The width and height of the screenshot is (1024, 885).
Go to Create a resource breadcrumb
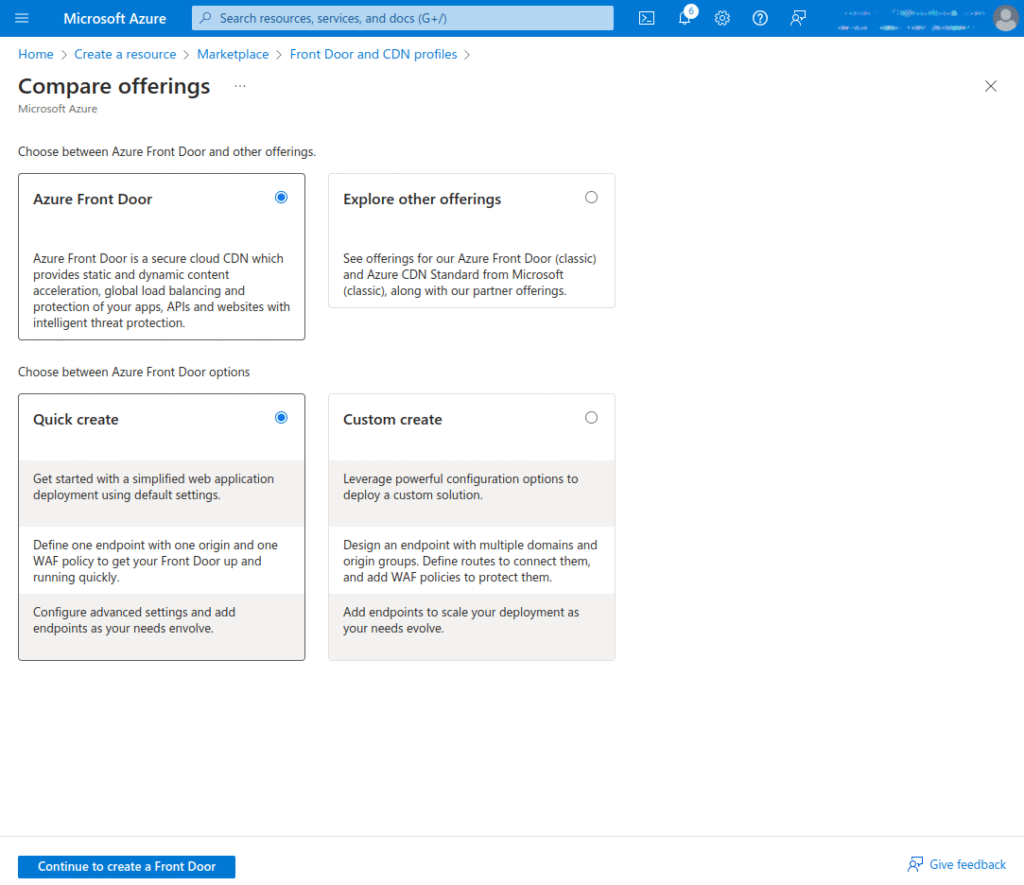tap(125, 54)
